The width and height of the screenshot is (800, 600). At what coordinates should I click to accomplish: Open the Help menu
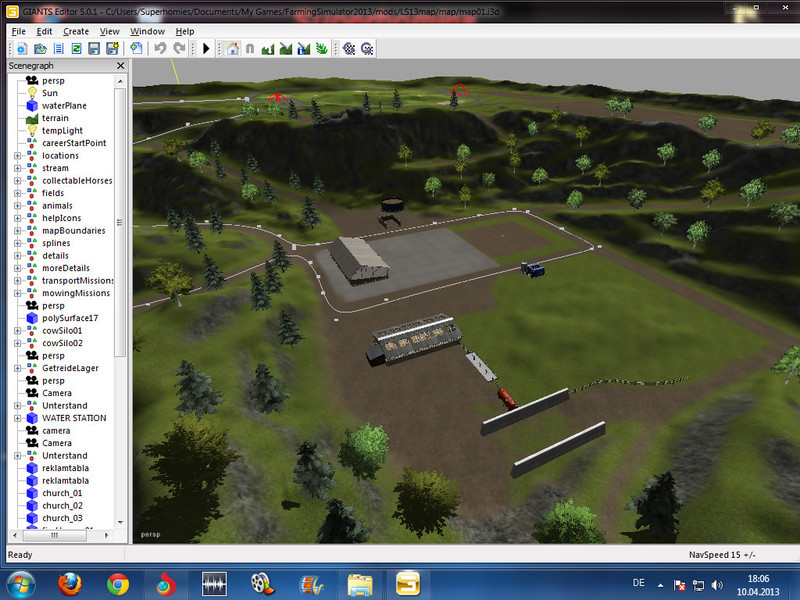click(185, 32)
